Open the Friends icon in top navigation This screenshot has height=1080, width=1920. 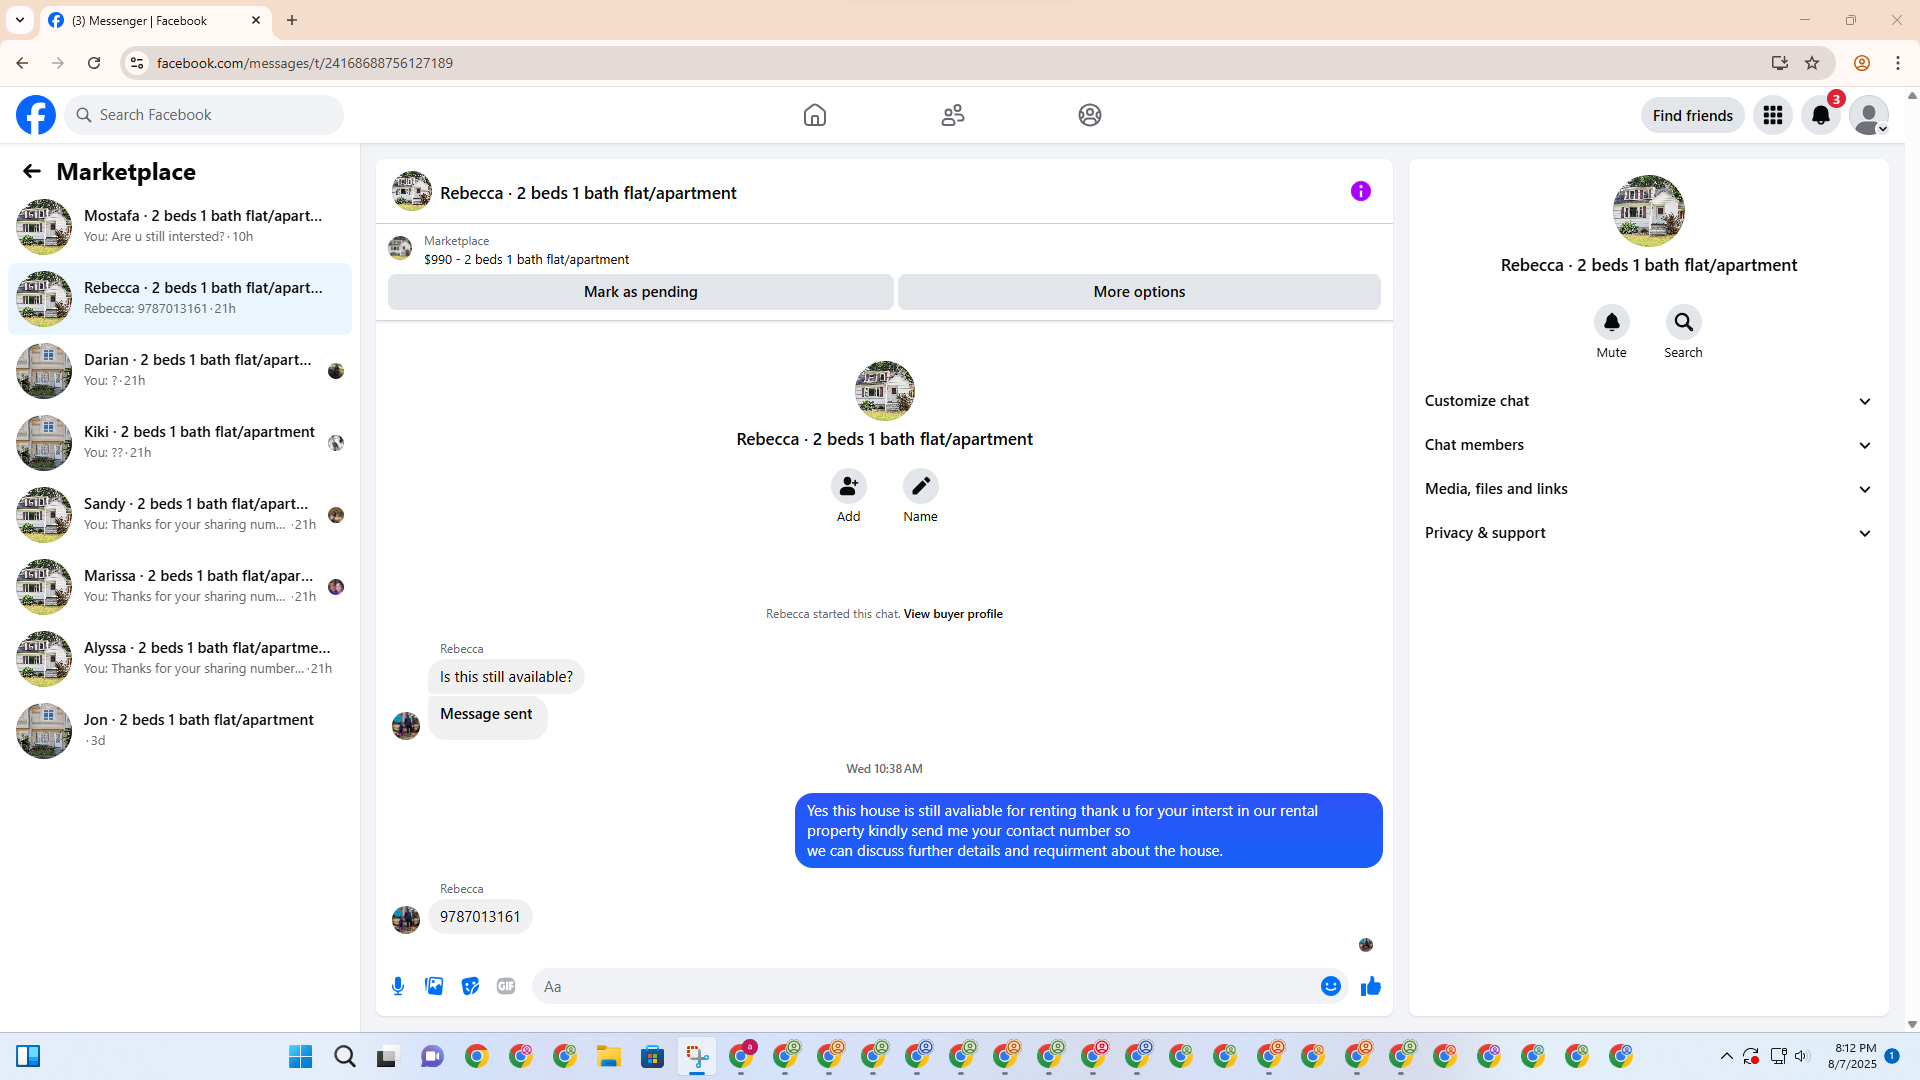pyautogui.click(x=953, y=115)
